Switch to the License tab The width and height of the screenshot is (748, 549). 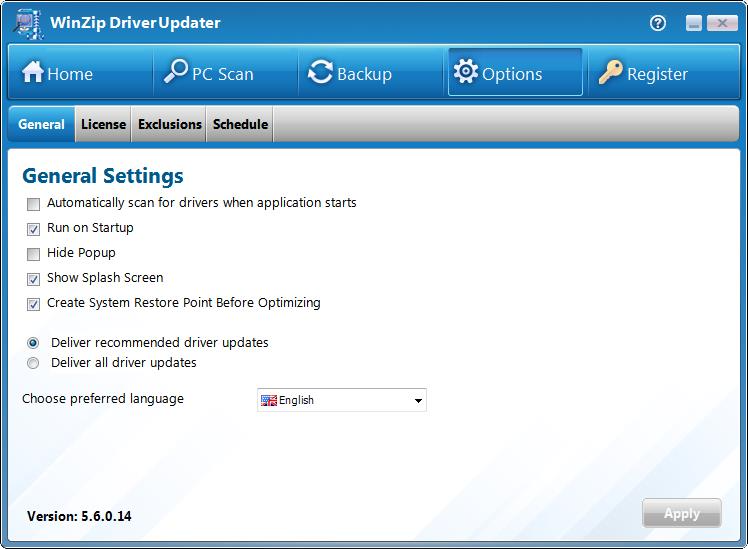[x=103, y=124]
